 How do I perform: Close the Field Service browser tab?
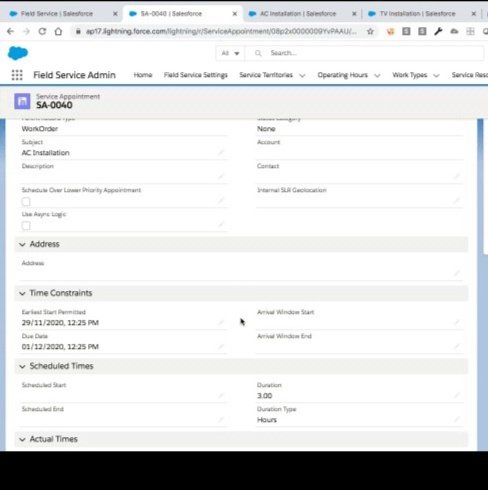115,14
